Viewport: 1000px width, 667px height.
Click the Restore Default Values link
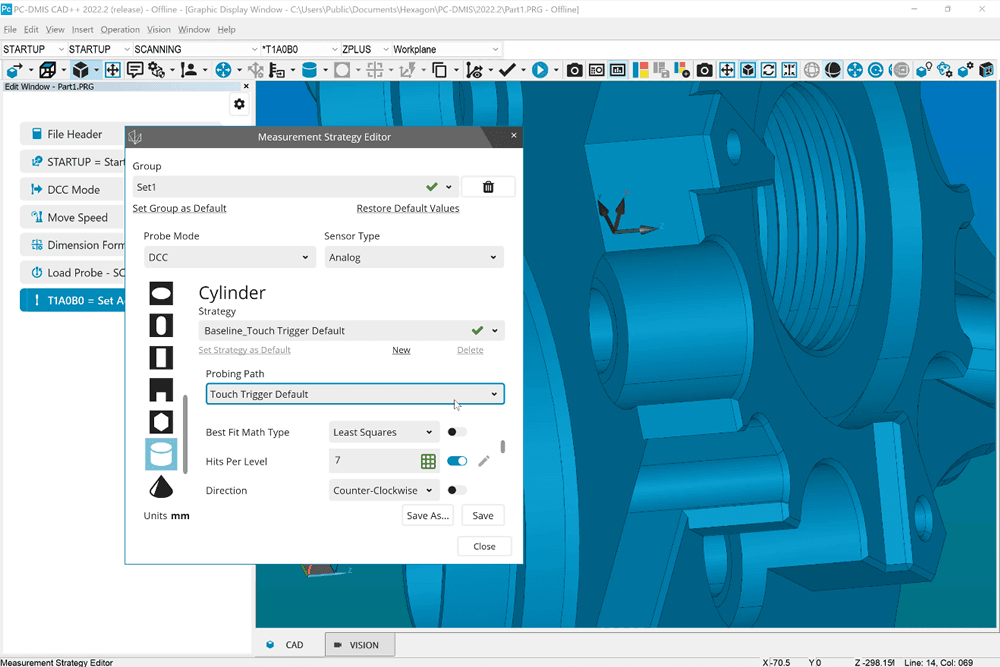click(409, 208)
